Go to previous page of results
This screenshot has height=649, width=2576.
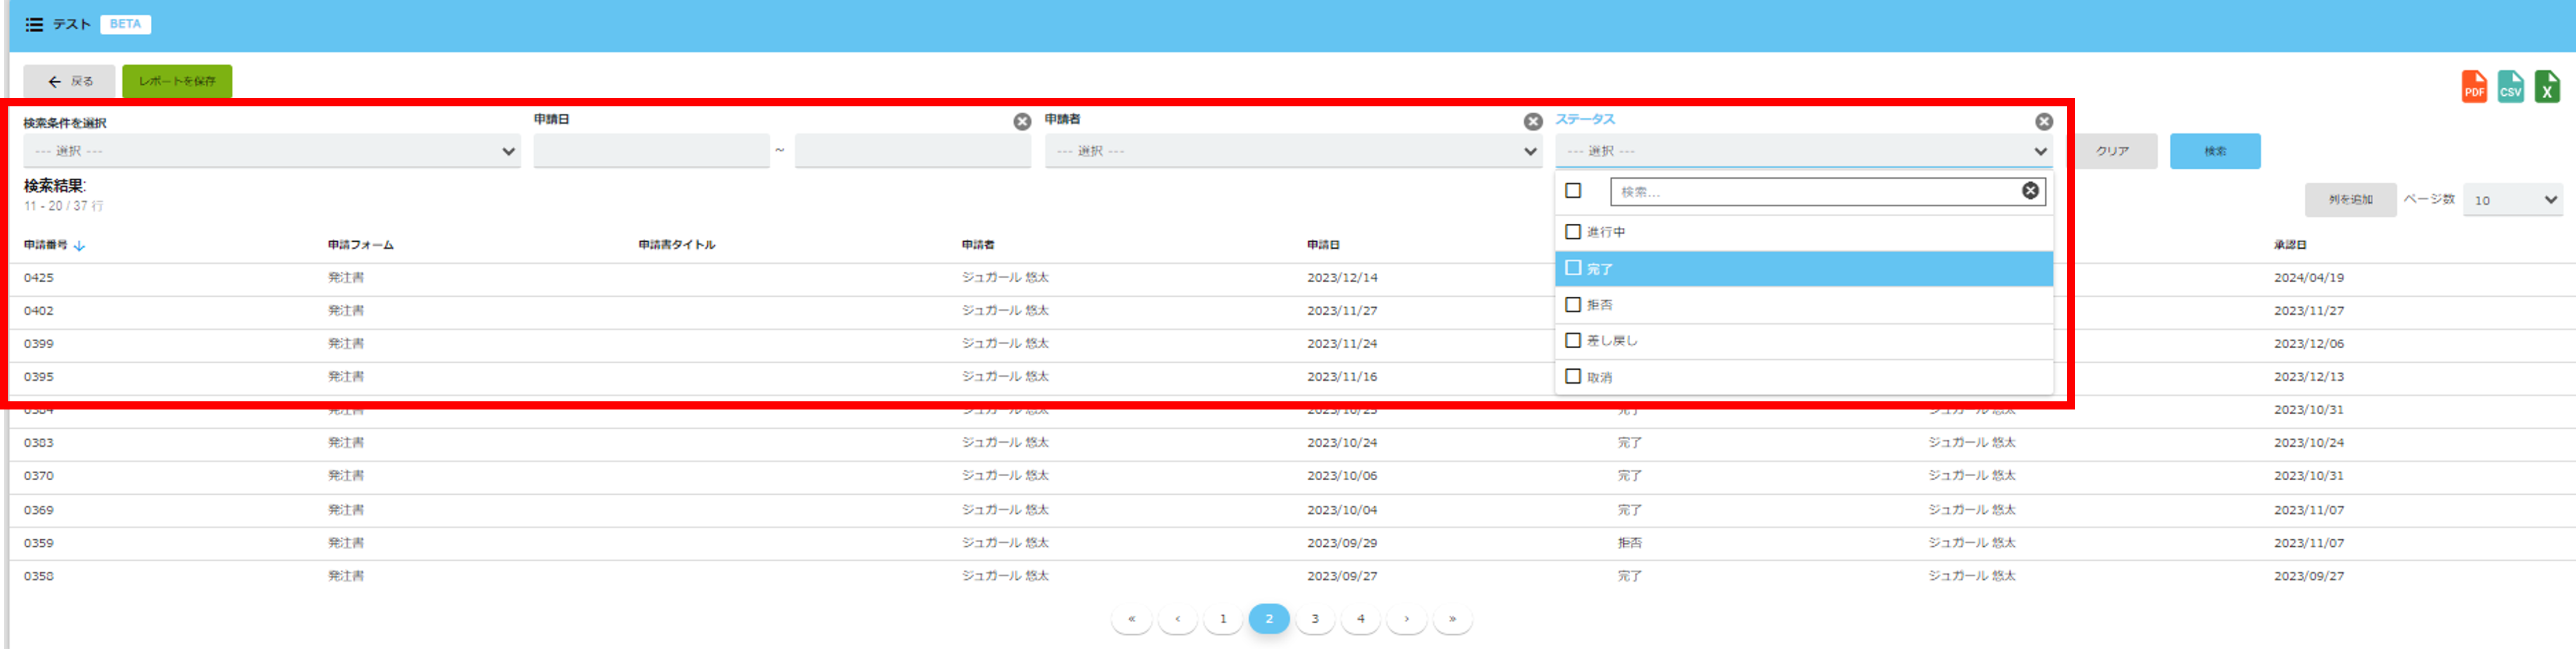[x=1177, y=619]
